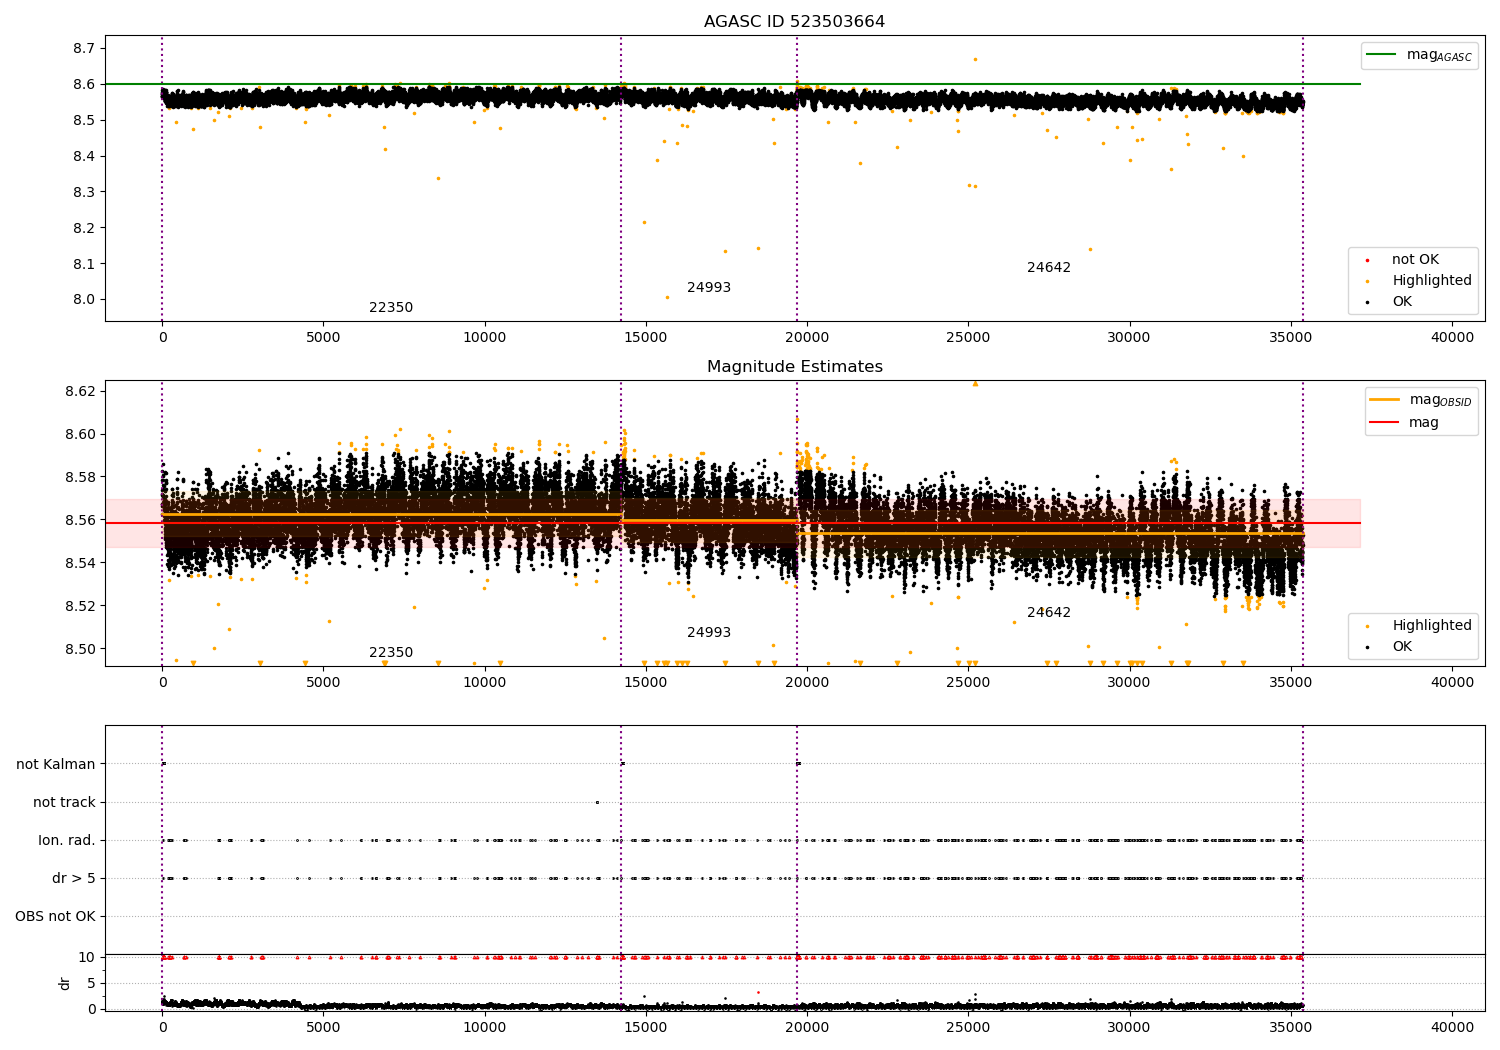Click obsid label 22350 in Magnitude Estimates plot
The height and width of the screenshot is (1050, 1500).
click(x=391, y=652)
